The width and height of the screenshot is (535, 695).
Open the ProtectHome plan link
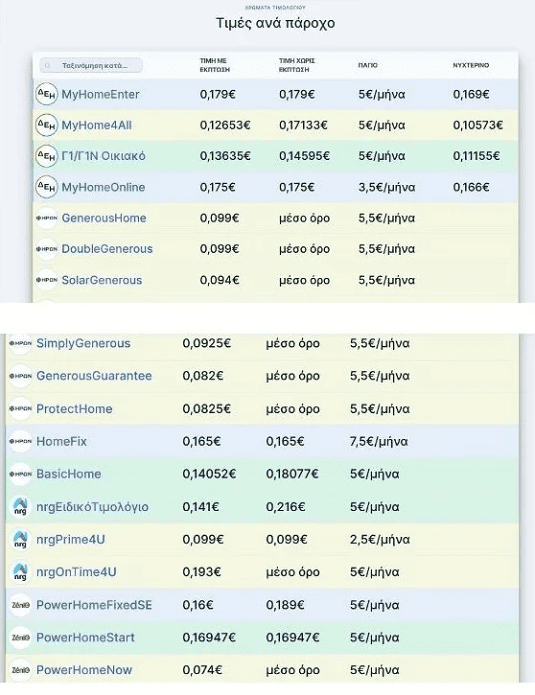tap(74, 409)
